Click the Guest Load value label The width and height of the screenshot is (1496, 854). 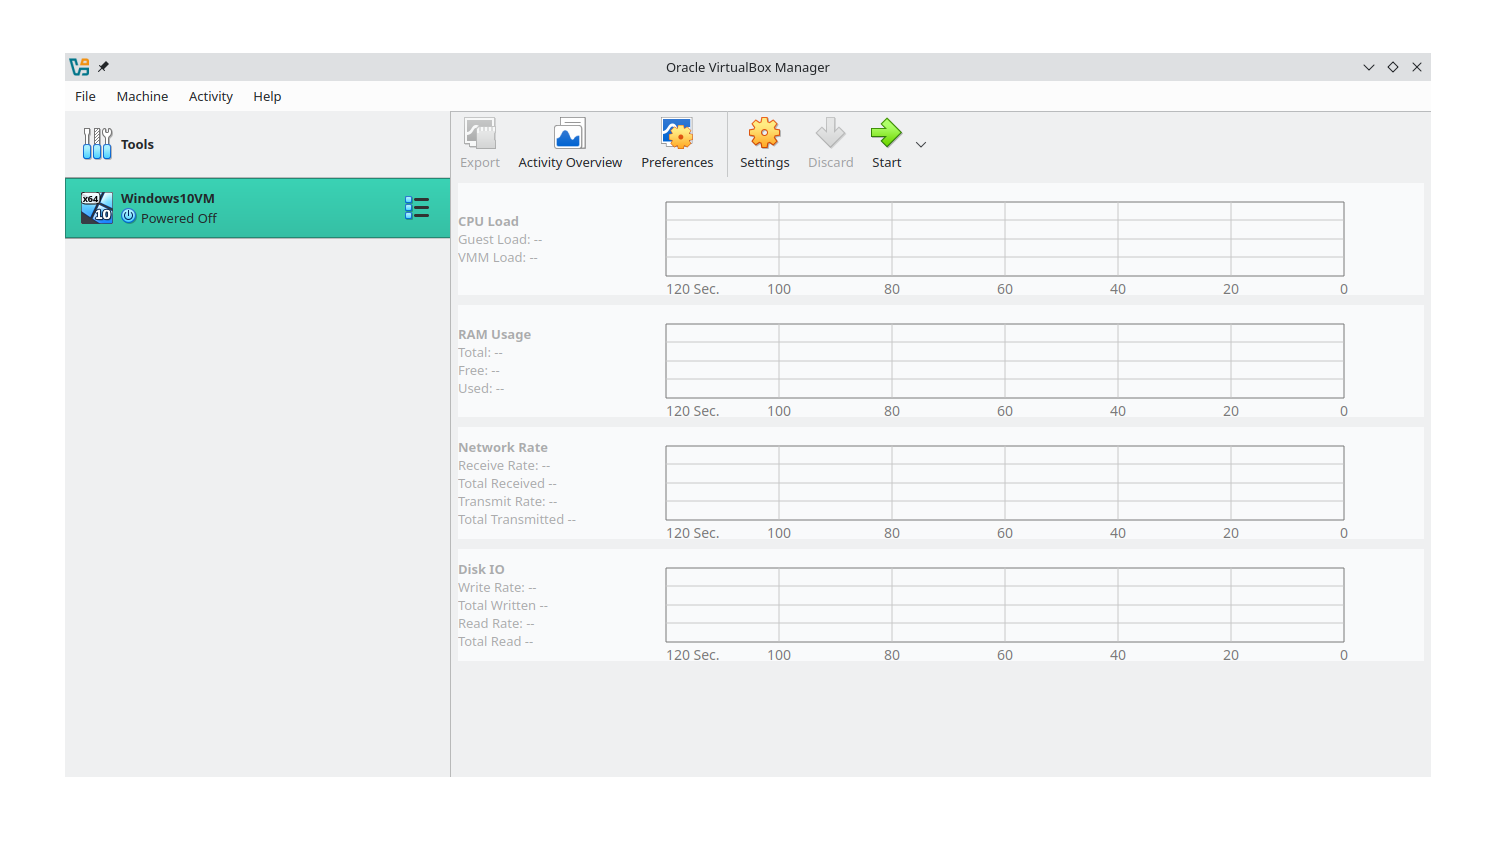click(500, 239)
